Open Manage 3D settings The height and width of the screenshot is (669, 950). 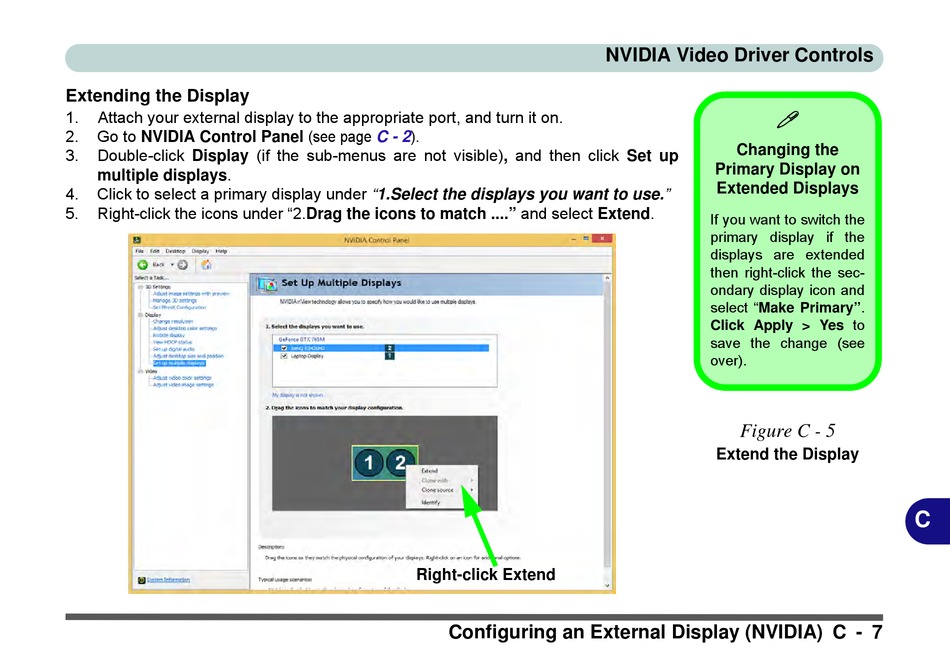(174, 301)
